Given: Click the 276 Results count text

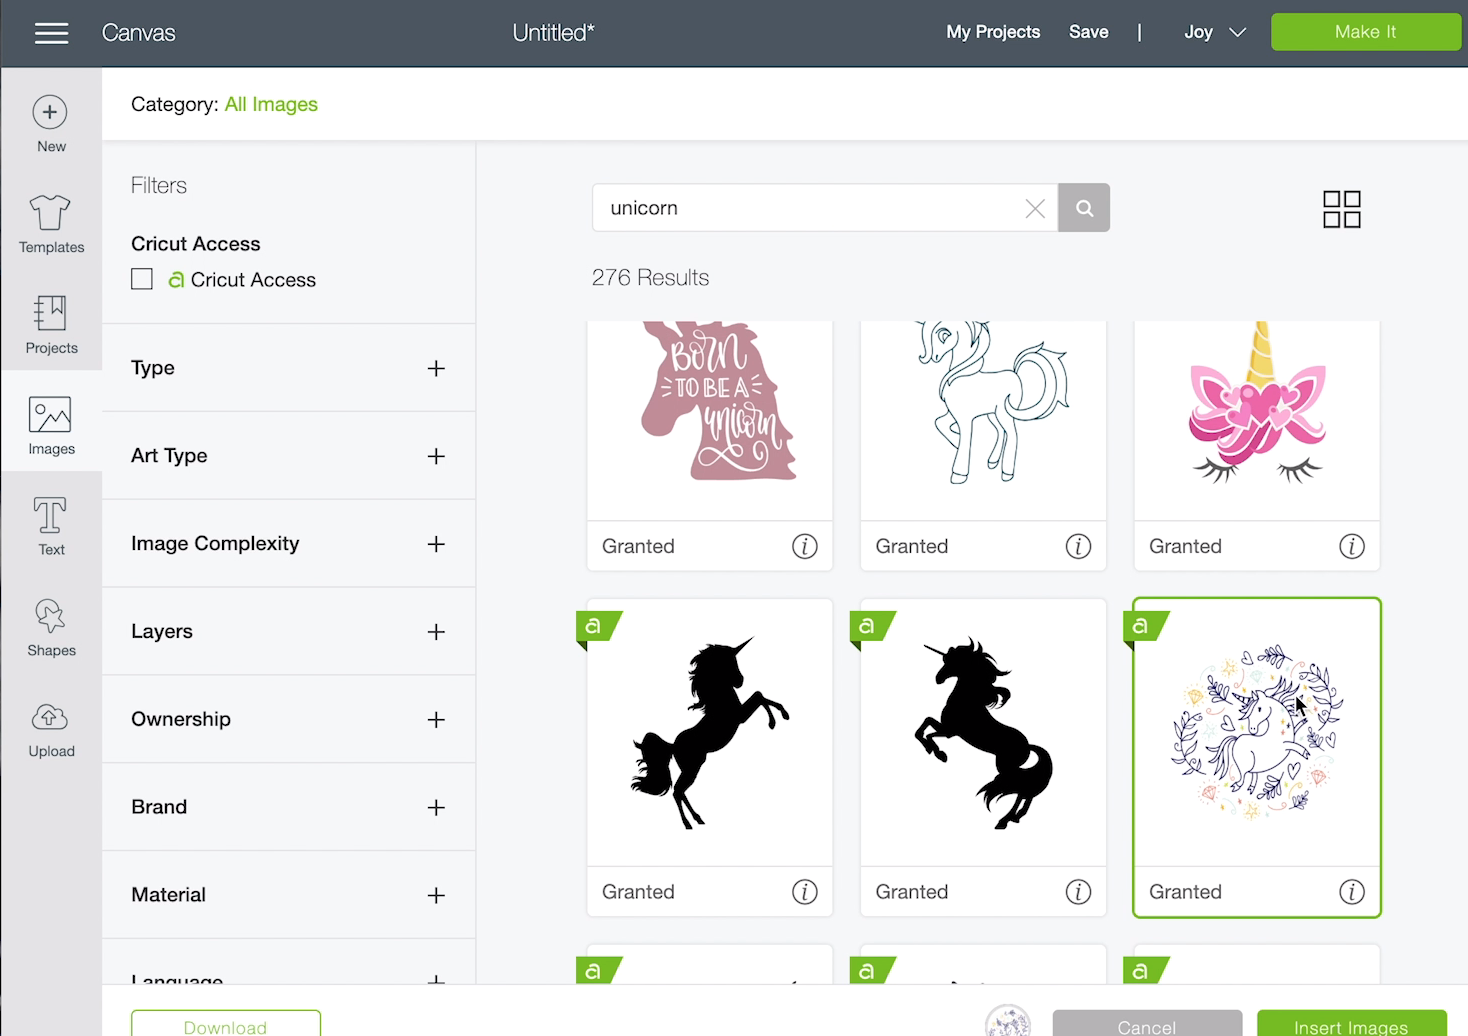Looking at the screenshot, I should (650, 277).
